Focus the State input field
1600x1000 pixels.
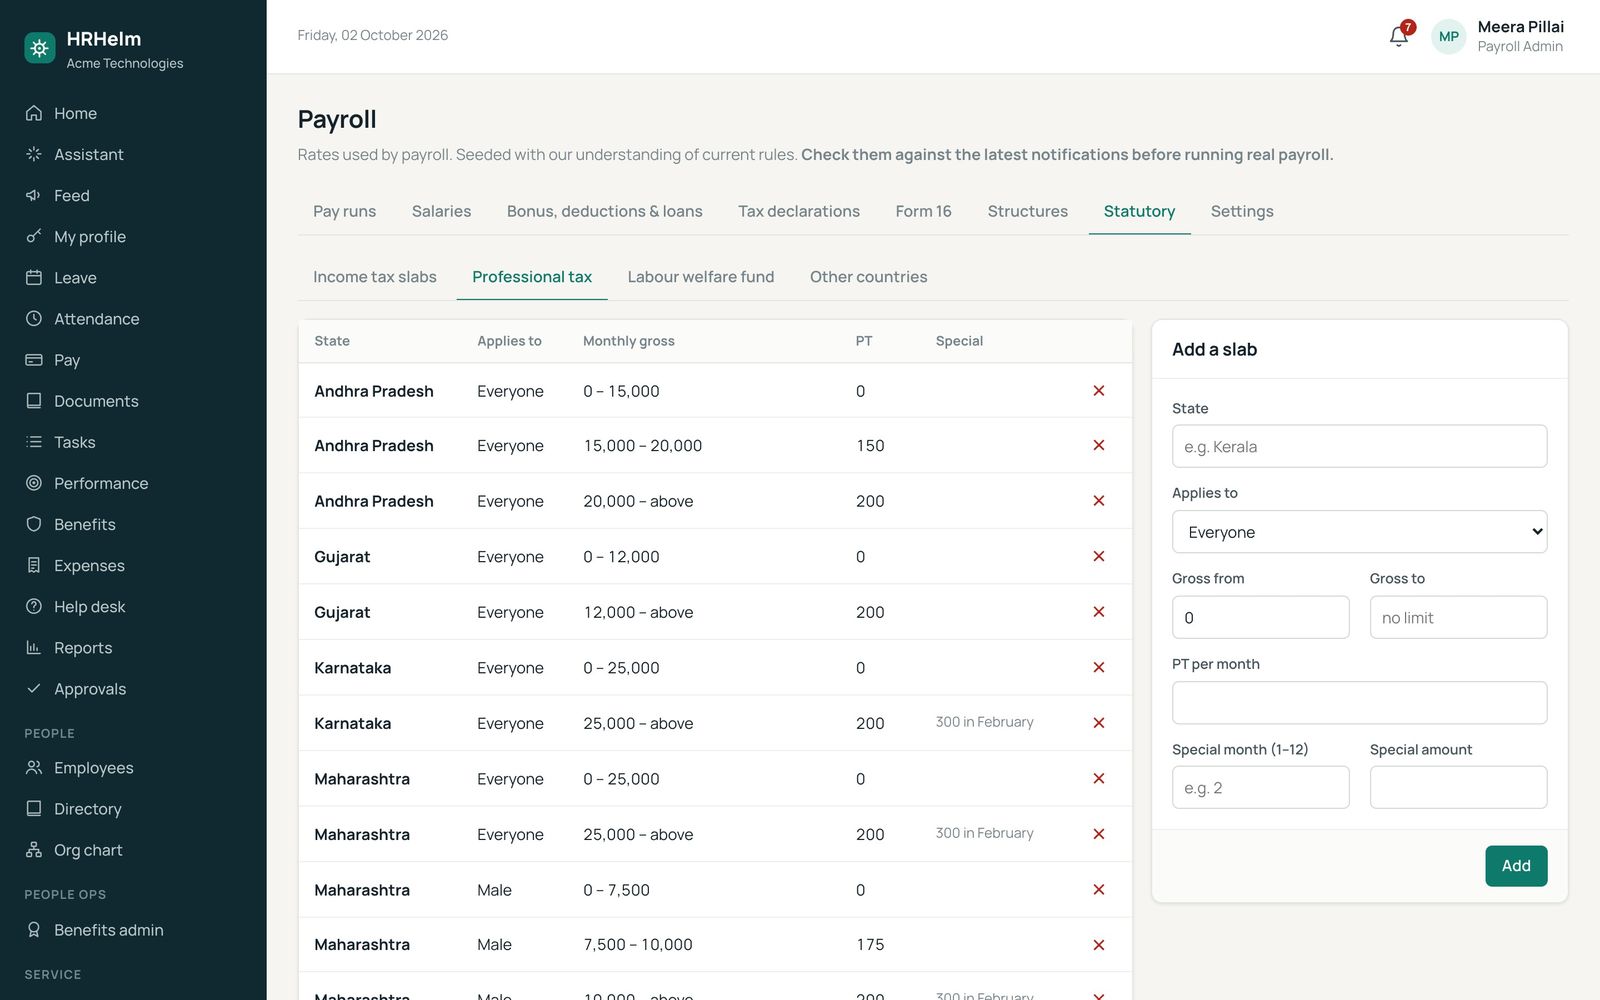tap(1359, 446)
